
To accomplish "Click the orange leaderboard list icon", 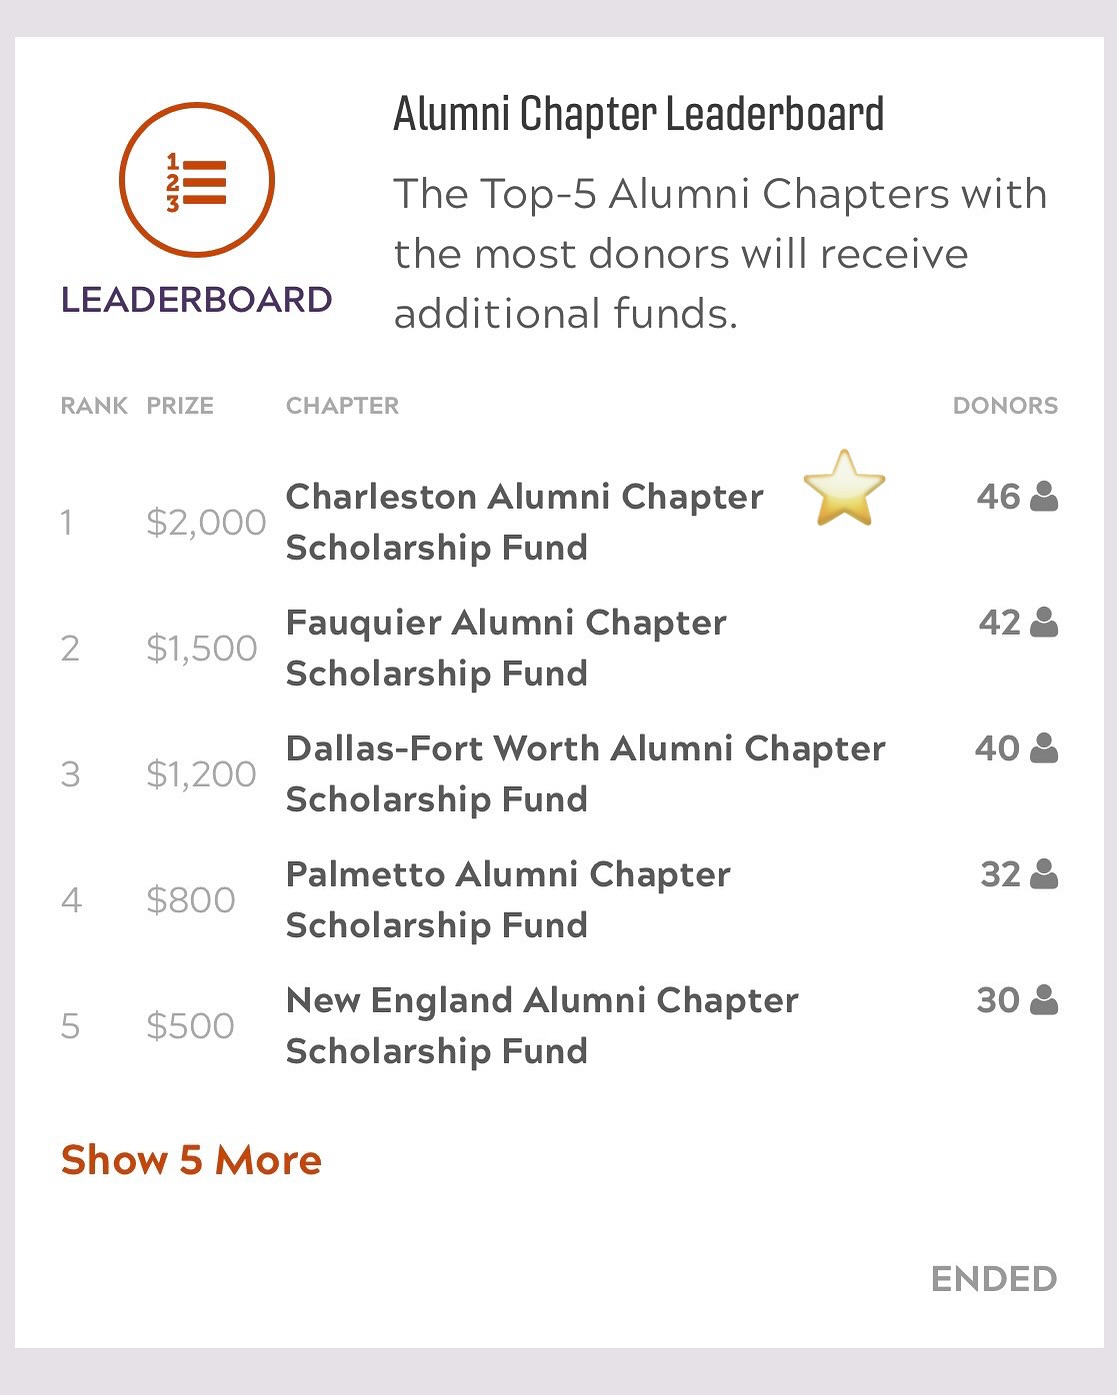I will [x=196, y=181].
